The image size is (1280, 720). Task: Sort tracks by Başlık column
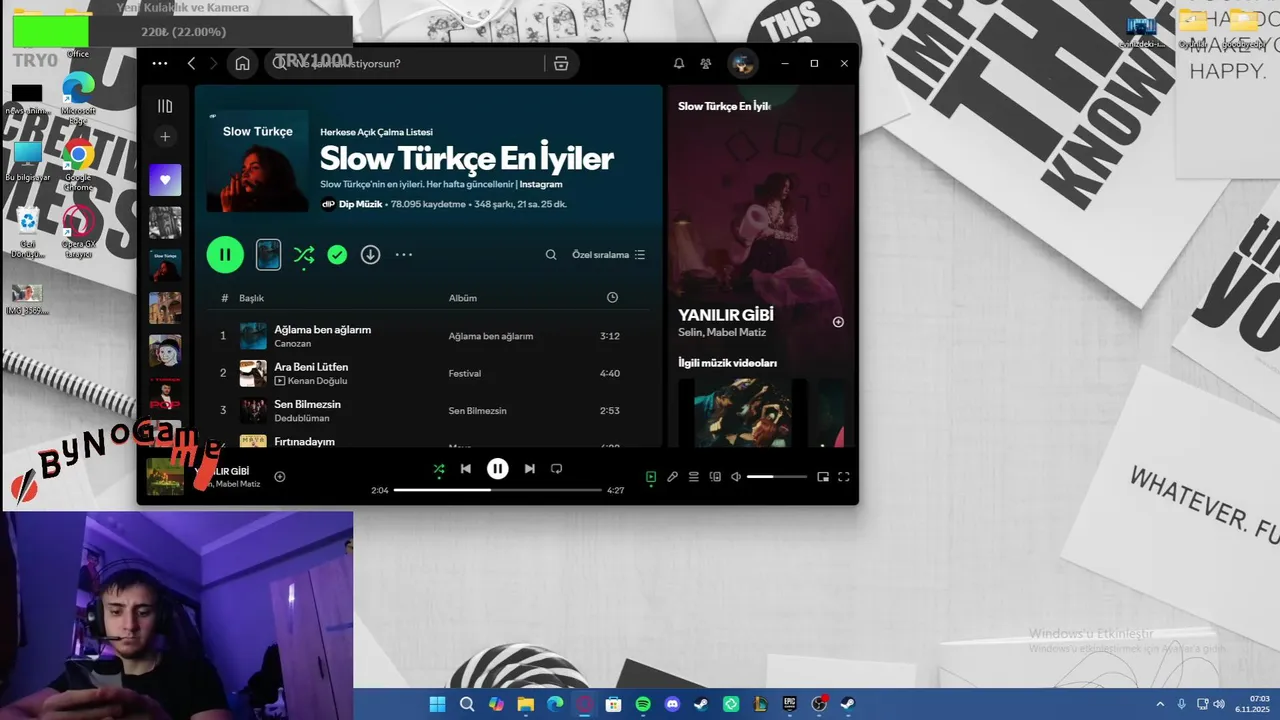(251, 298)
